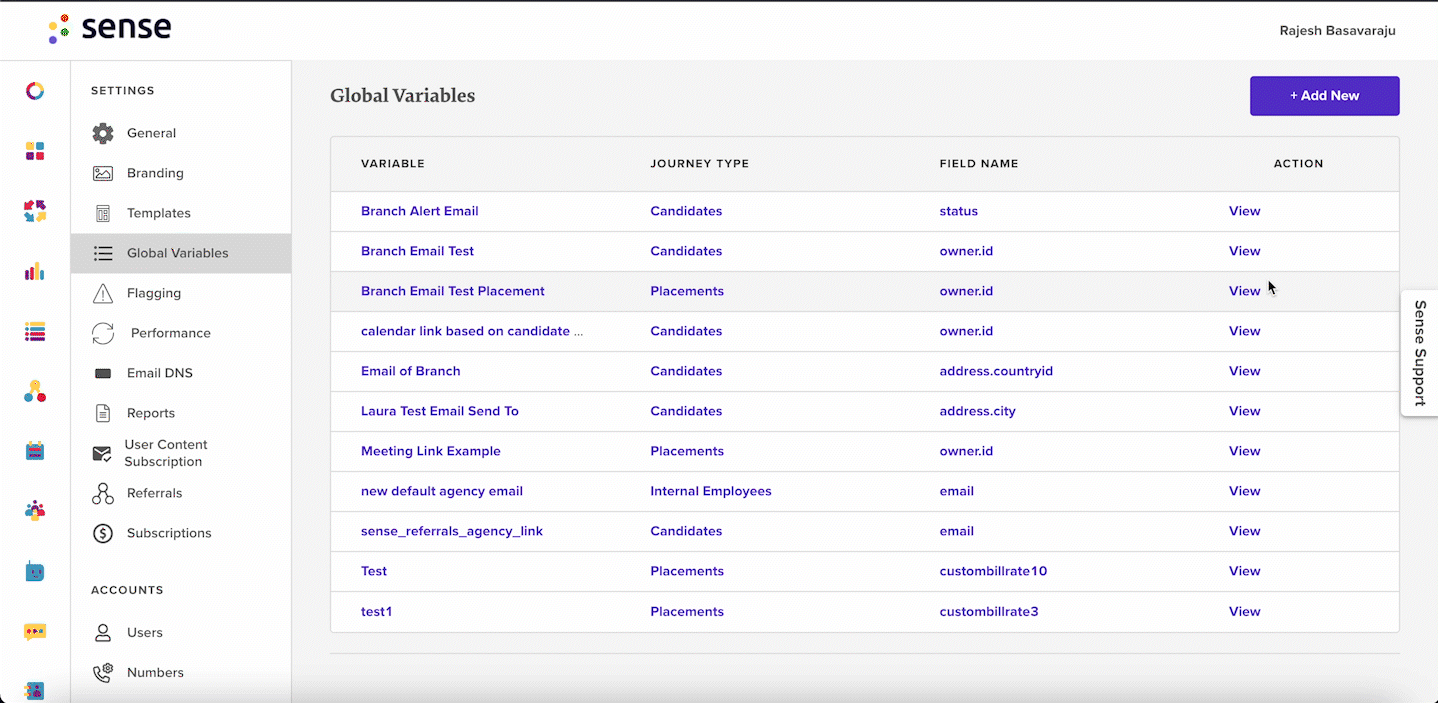Viewport: 1438px width, 703px height.
Task: Click View for Meeting Link Example
Action: 1244,451
